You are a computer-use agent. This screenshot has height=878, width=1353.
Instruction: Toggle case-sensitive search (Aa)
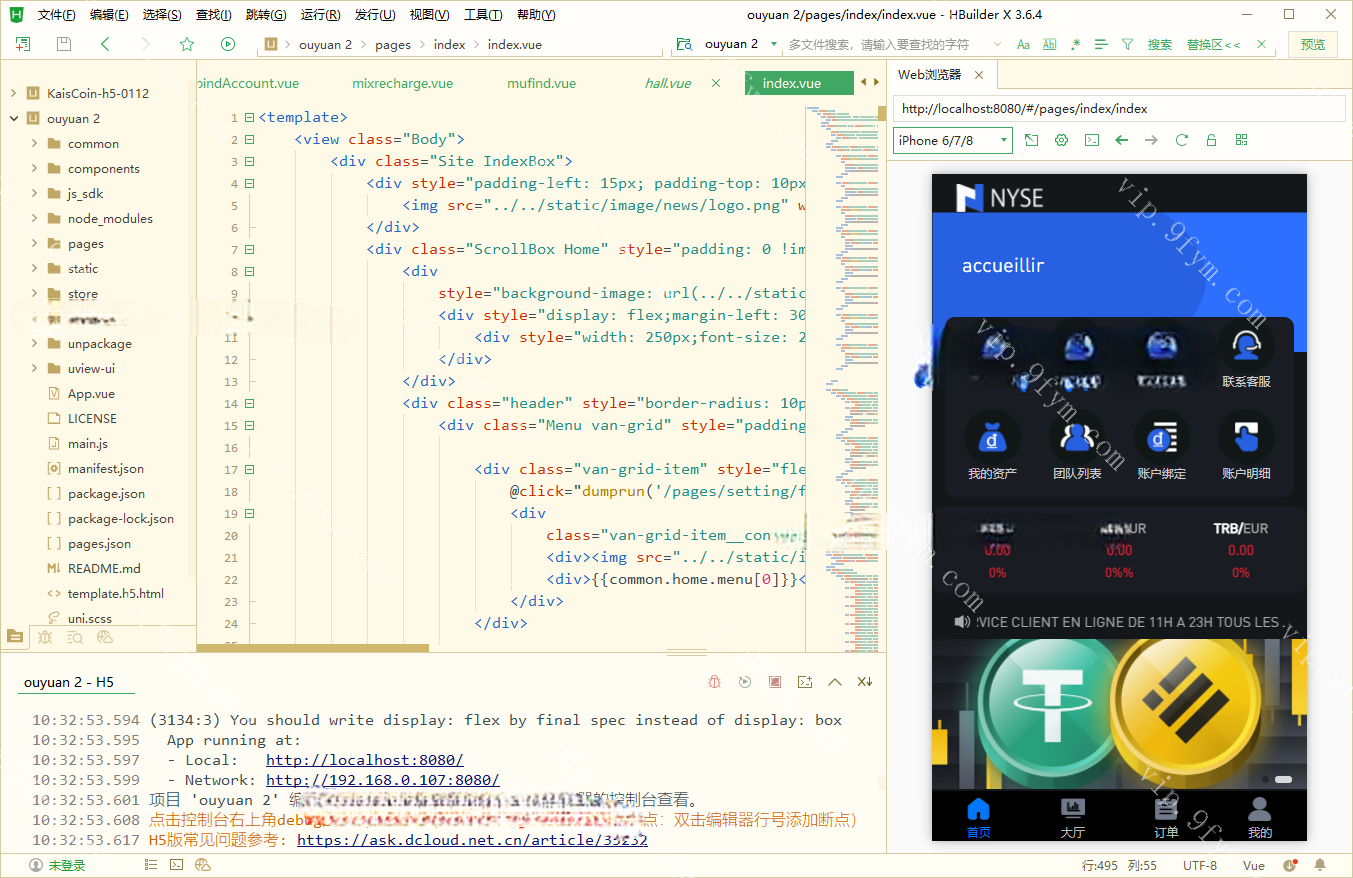click(1023, 45)
